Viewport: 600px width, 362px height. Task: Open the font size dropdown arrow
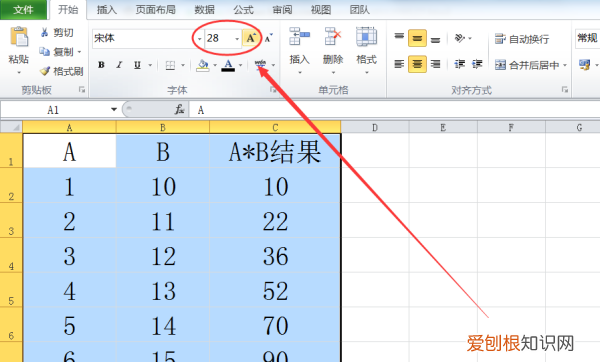coord(237,39)
